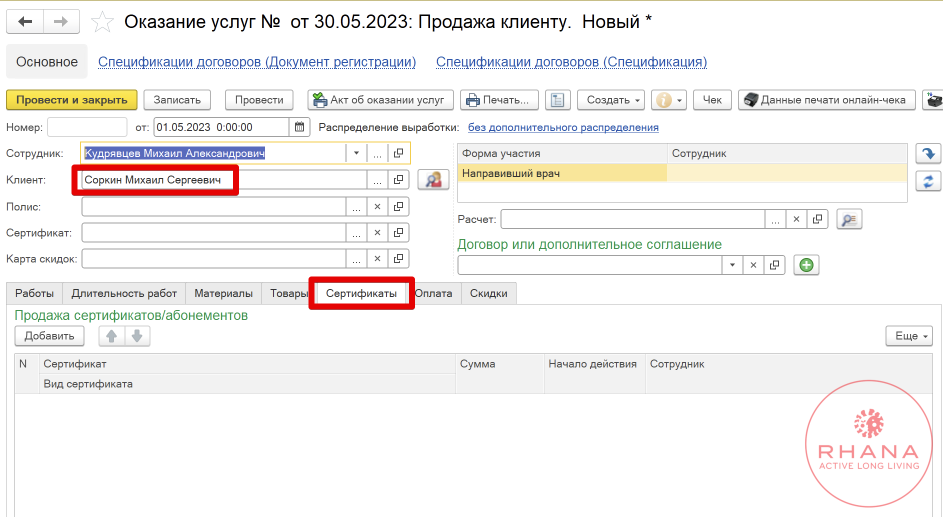943x517 pixels.
Task: Click the blue refresh arrows button
Action: point(928,181)
